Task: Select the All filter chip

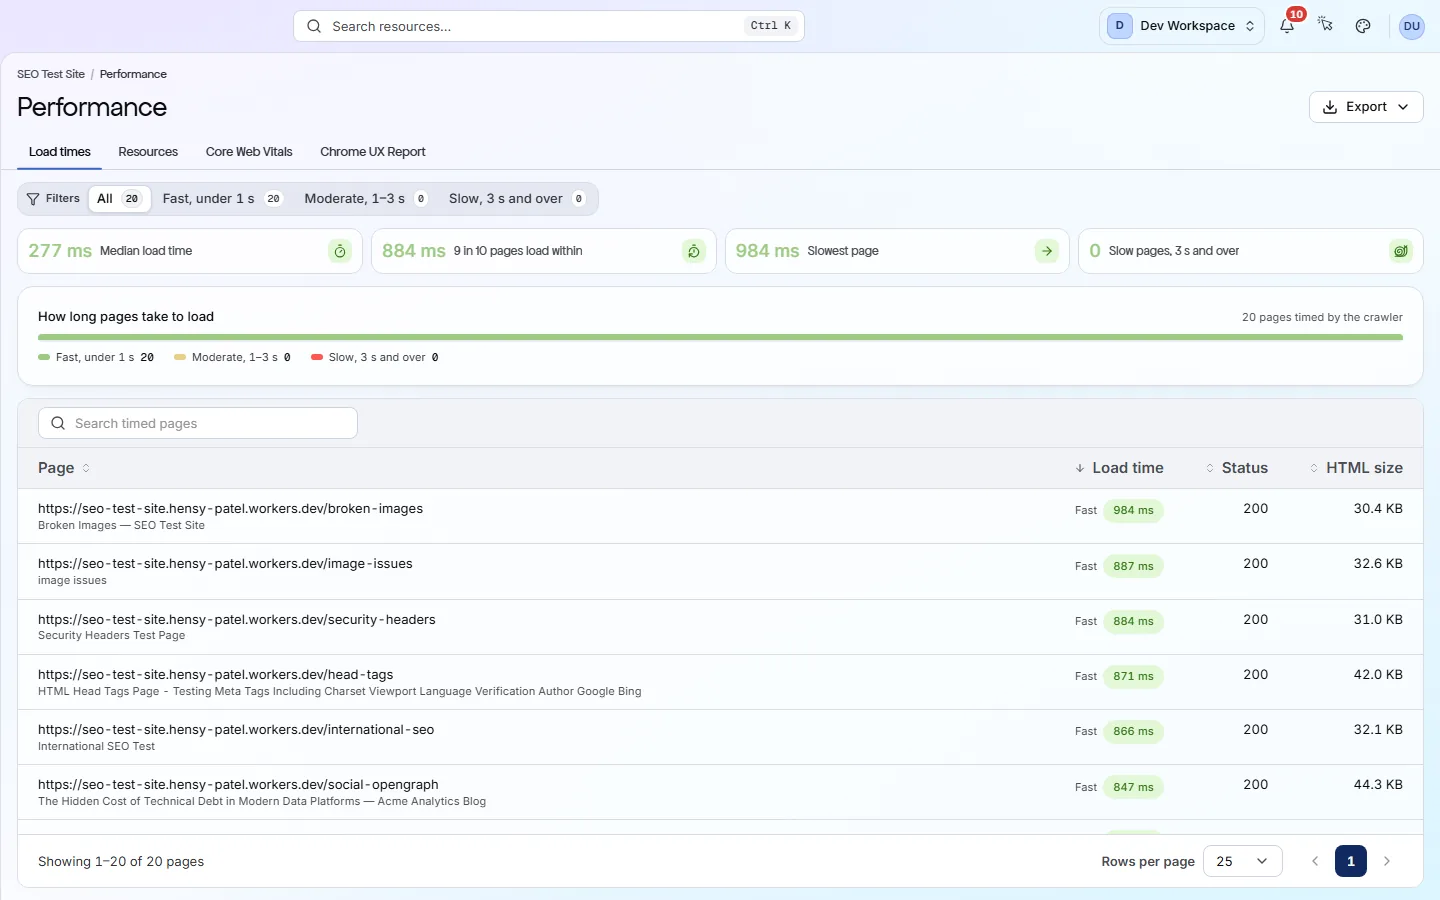Action: click(x=119, y=199)
